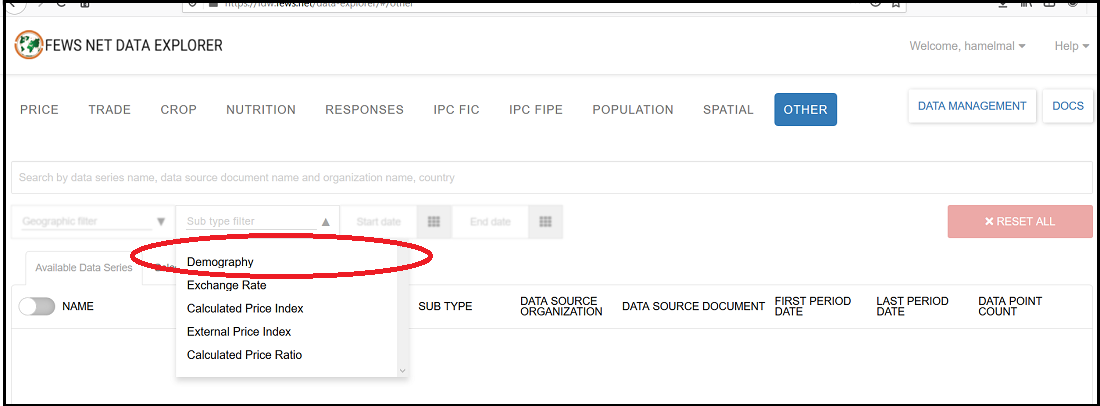Go to the NUTRITION tab
1100x406 pixels.
pyautogui.click(x=261, y=110)
